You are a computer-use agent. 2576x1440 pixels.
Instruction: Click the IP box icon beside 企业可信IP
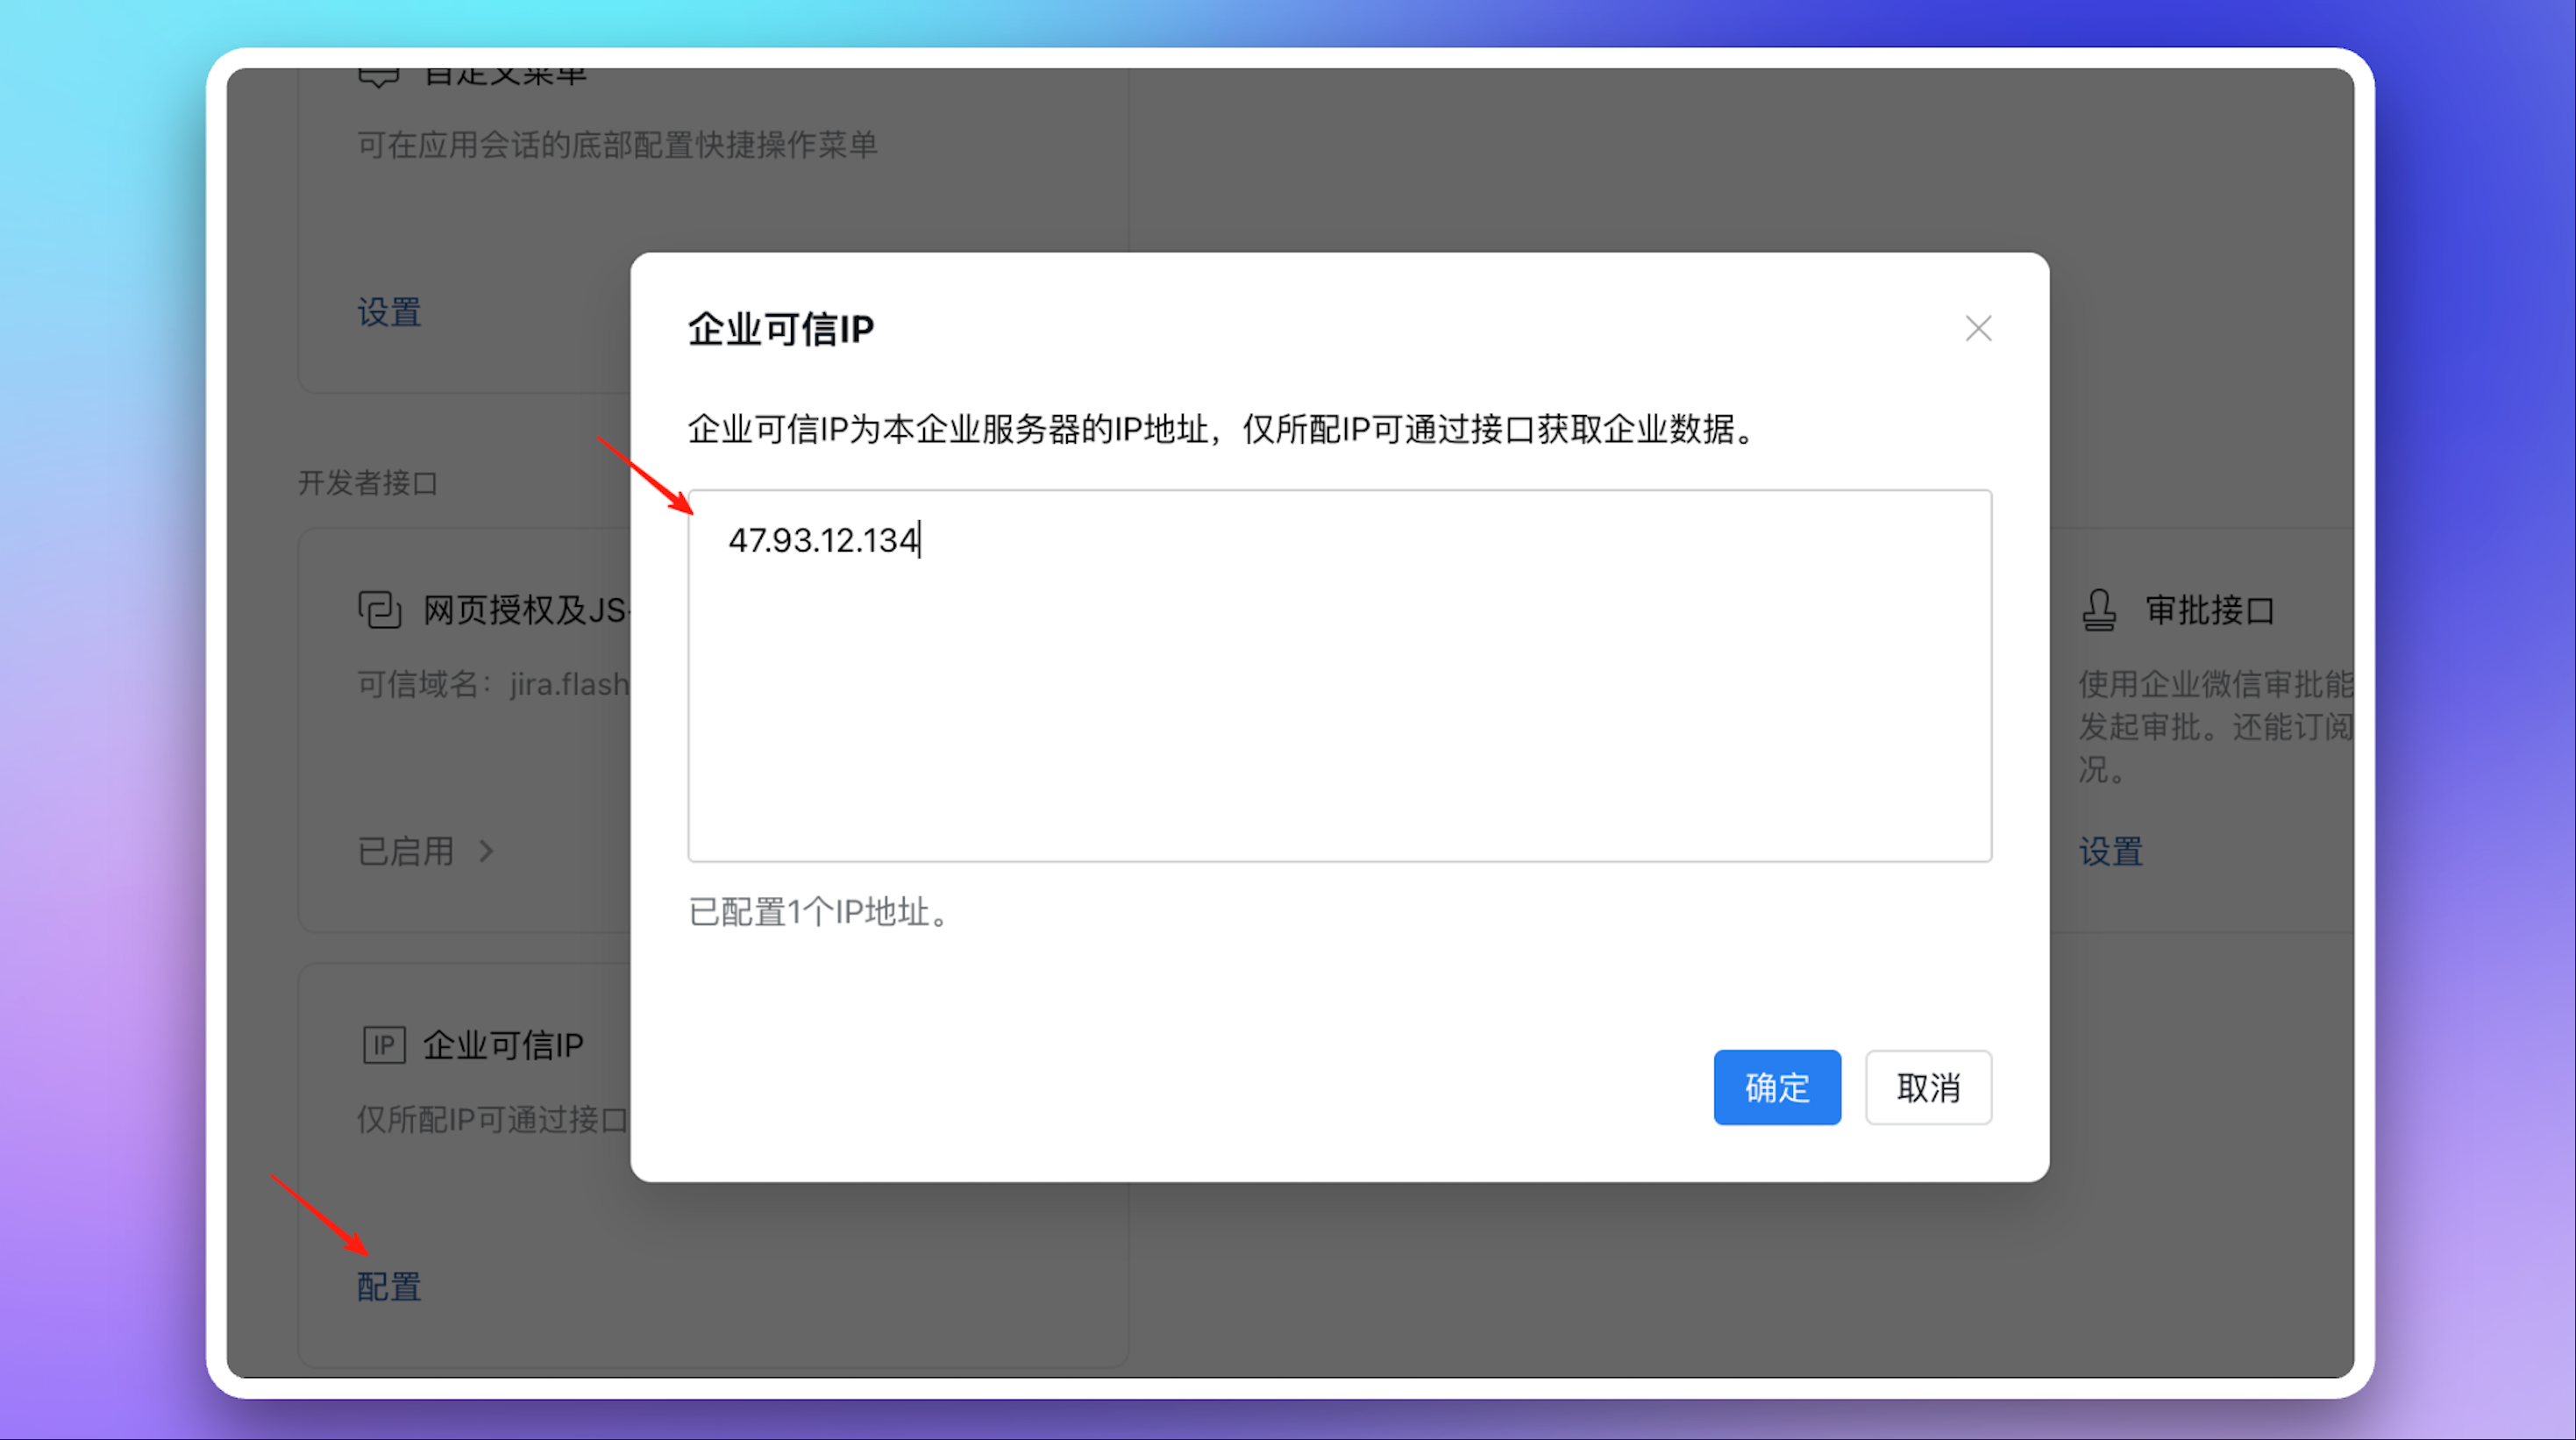[x=383, y=1045]
